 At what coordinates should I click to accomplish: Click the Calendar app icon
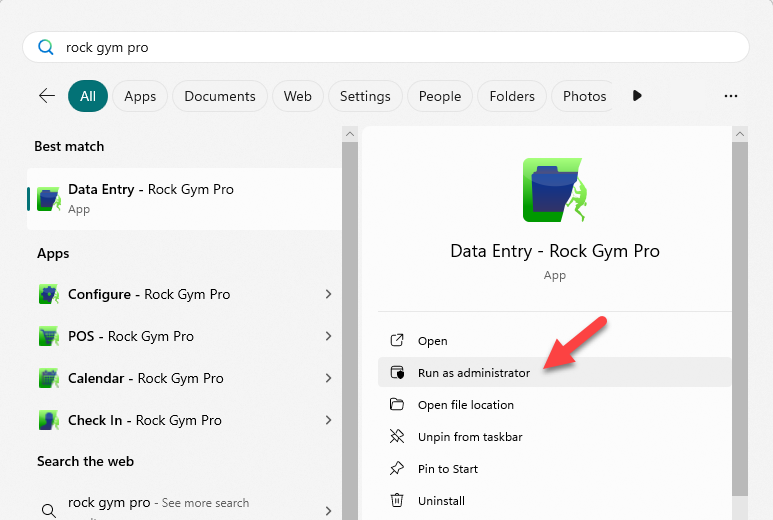coord(49,378)
